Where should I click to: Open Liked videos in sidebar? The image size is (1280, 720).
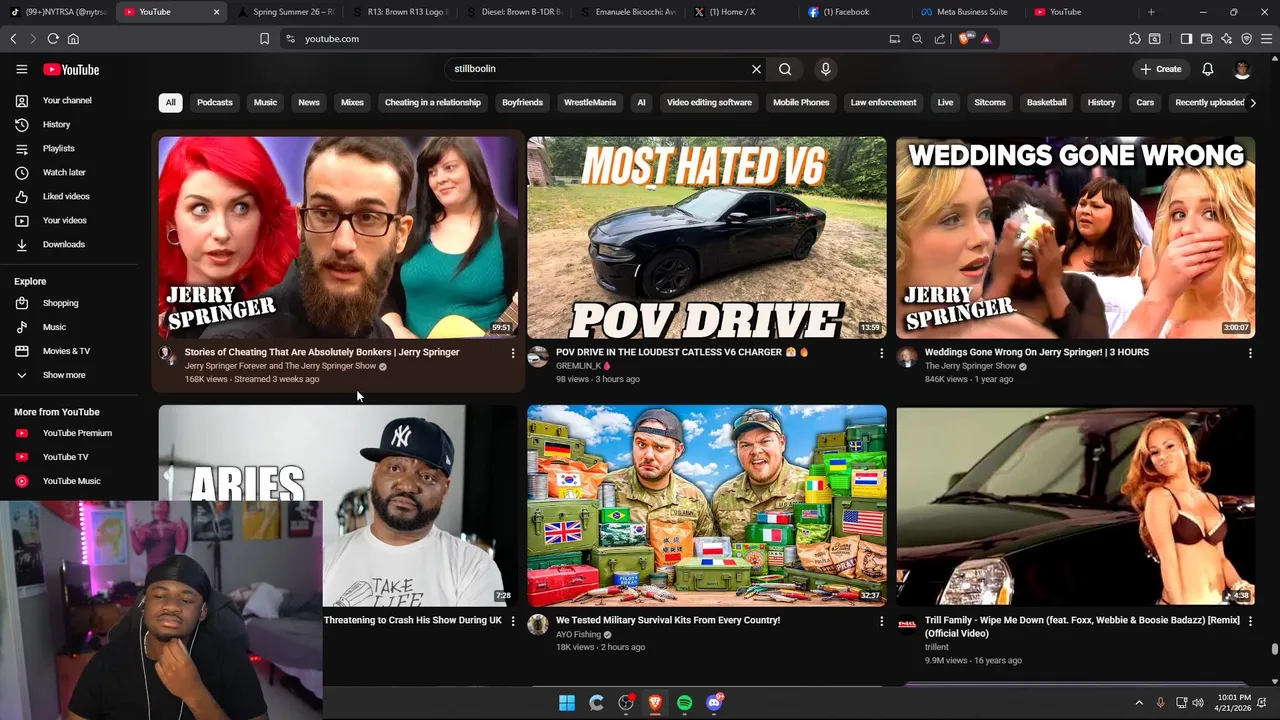pyautogui.click(x=68, y=196)
